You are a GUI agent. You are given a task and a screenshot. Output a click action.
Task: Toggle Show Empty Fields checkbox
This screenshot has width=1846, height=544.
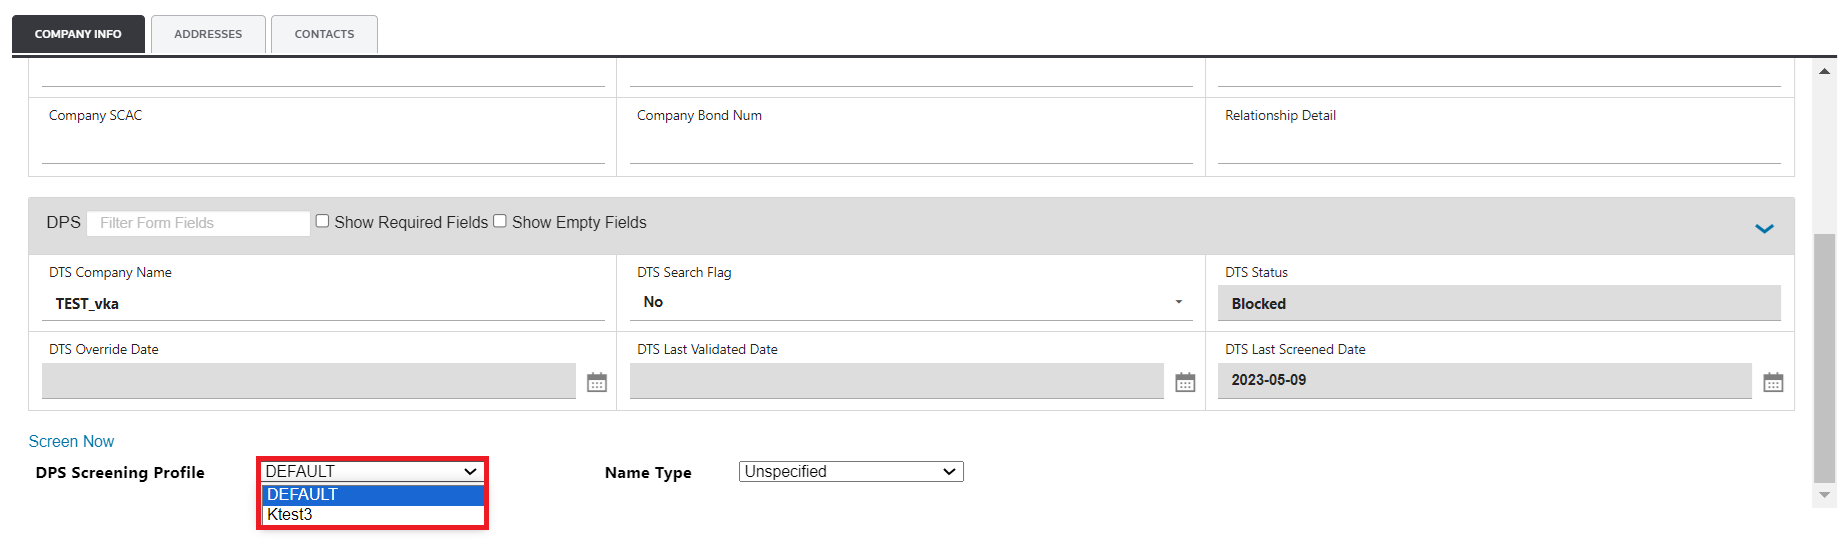coord(500,221)
